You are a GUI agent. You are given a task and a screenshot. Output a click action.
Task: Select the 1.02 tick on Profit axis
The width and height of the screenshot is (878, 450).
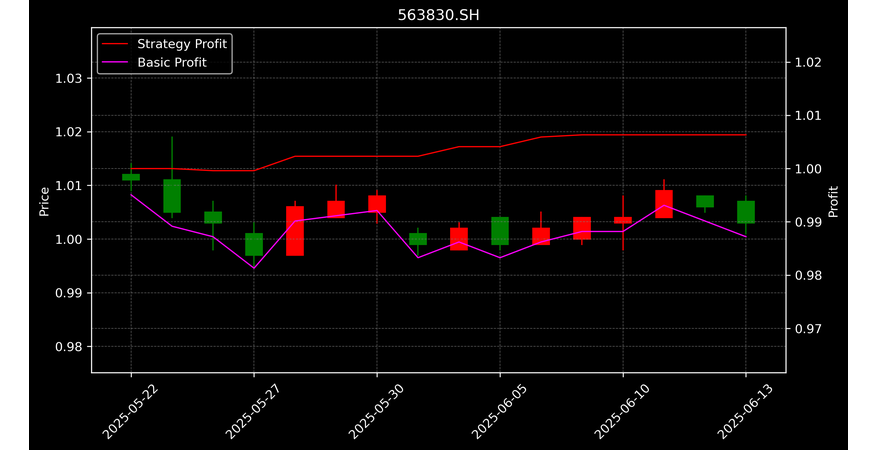click(808, 62)
